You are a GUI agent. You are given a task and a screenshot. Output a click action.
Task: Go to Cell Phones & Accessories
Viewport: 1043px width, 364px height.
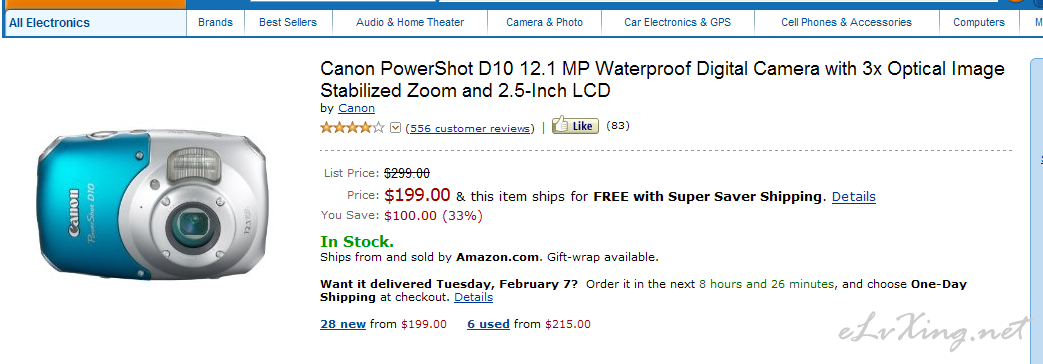(x=846, y=23)
